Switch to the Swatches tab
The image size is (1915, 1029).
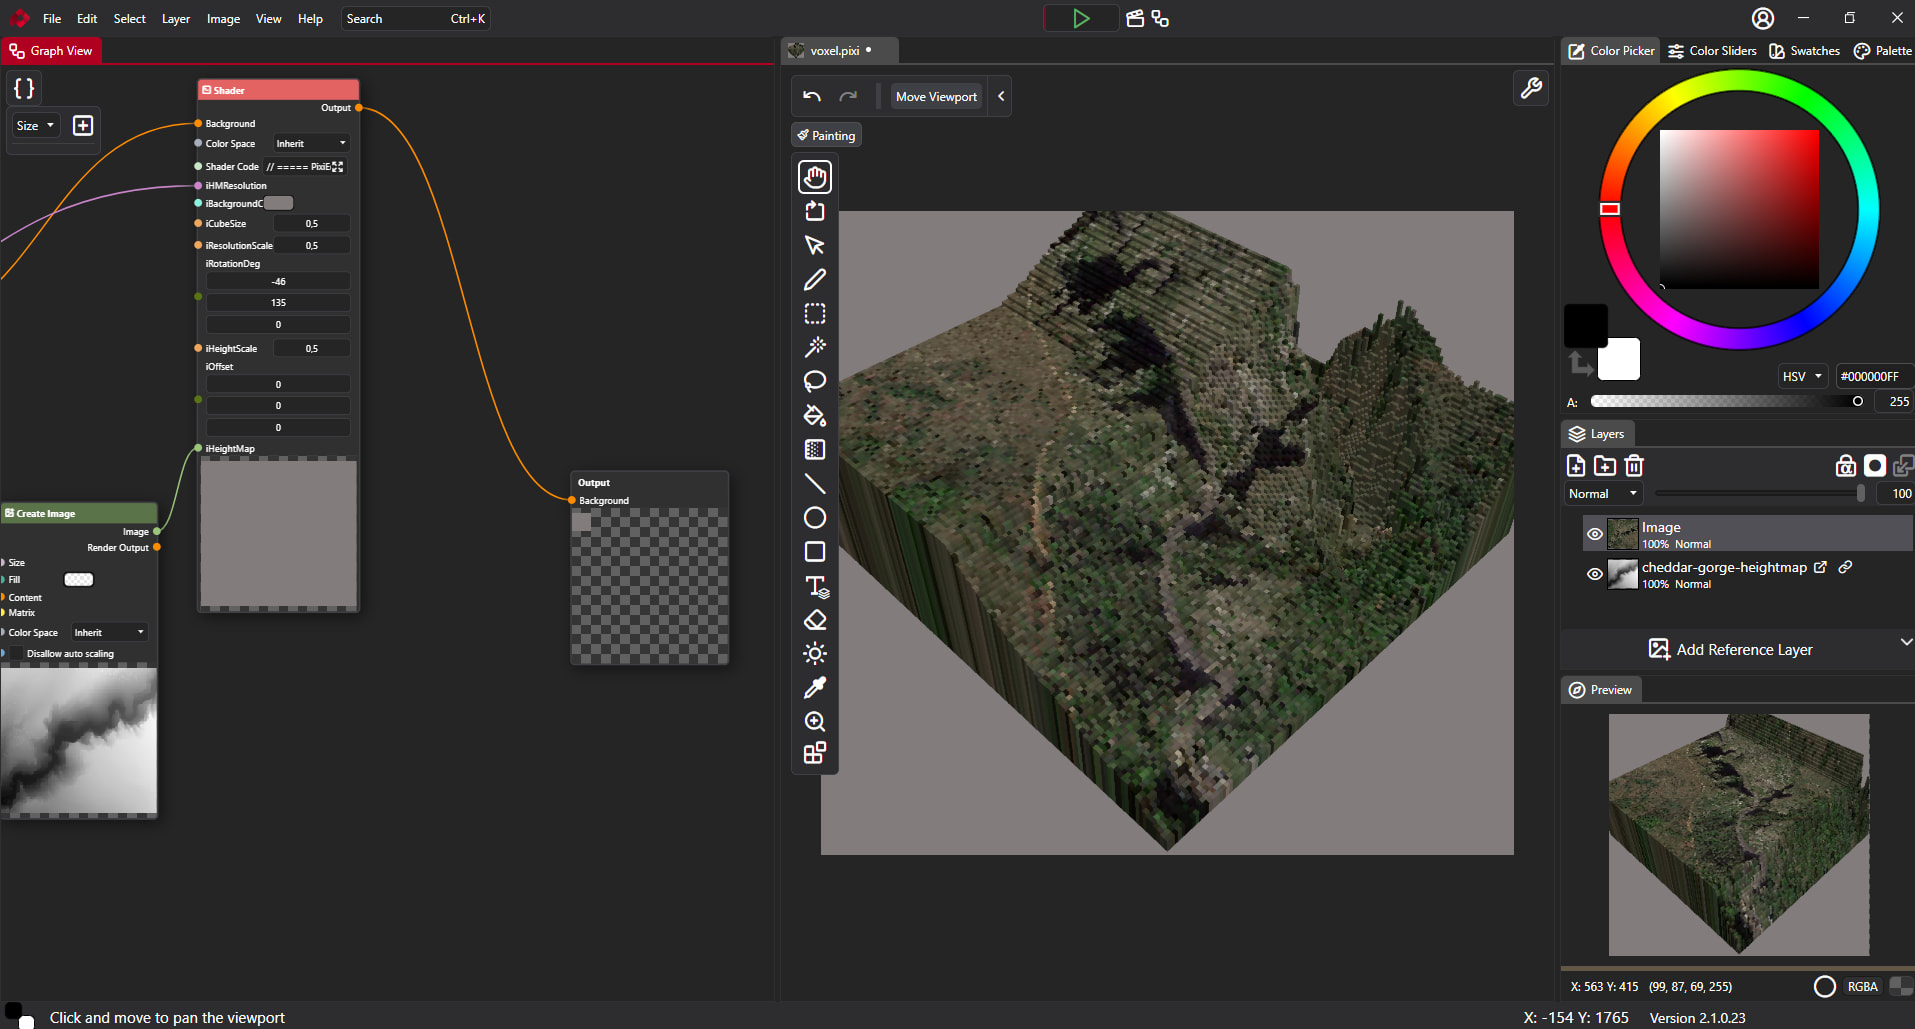coord(1804,51)
